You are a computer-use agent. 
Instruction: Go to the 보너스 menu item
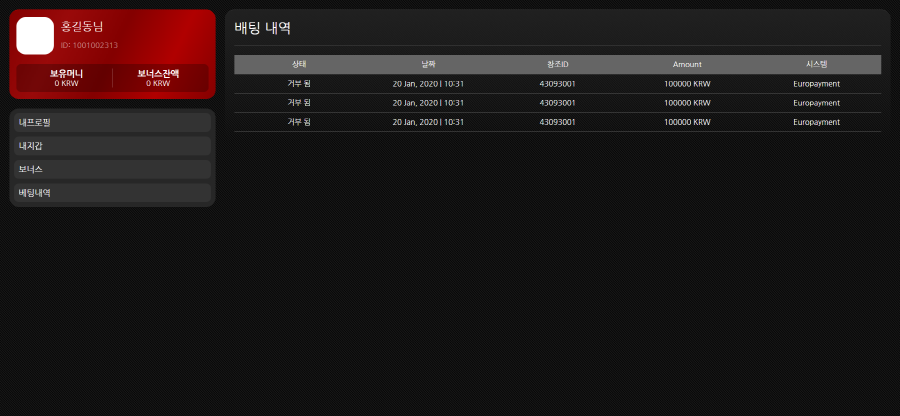coord(112,169)
